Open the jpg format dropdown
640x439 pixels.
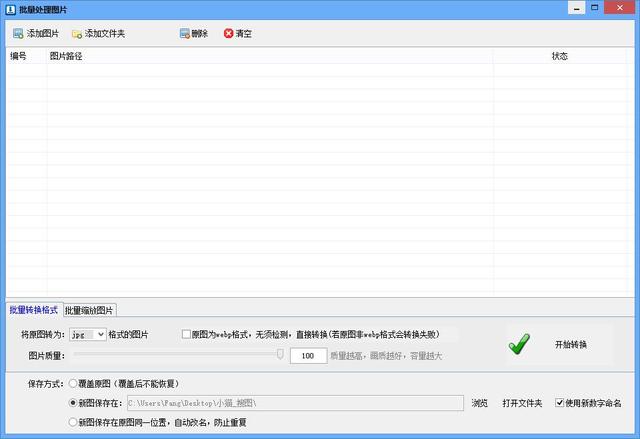tap(88, 335)
